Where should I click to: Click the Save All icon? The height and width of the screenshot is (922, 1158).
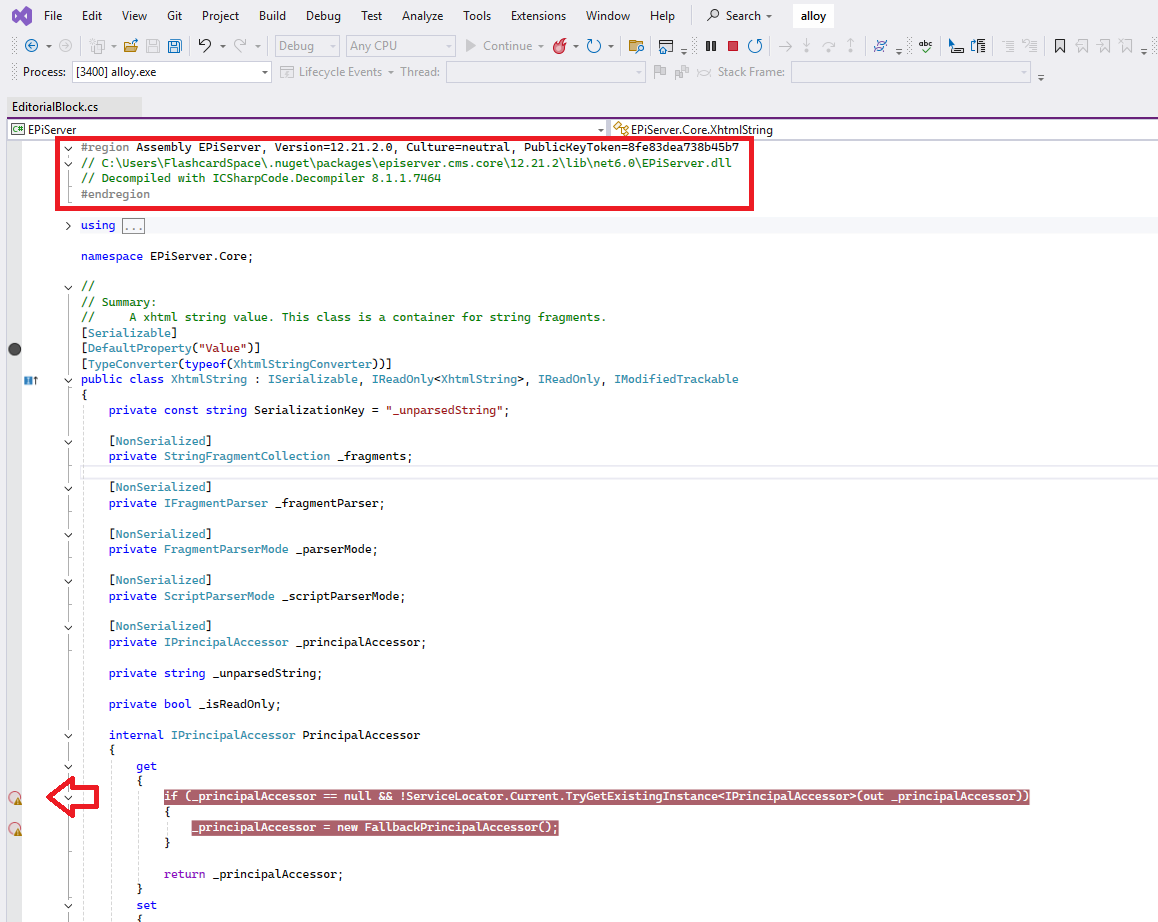(x=175, y=46)
